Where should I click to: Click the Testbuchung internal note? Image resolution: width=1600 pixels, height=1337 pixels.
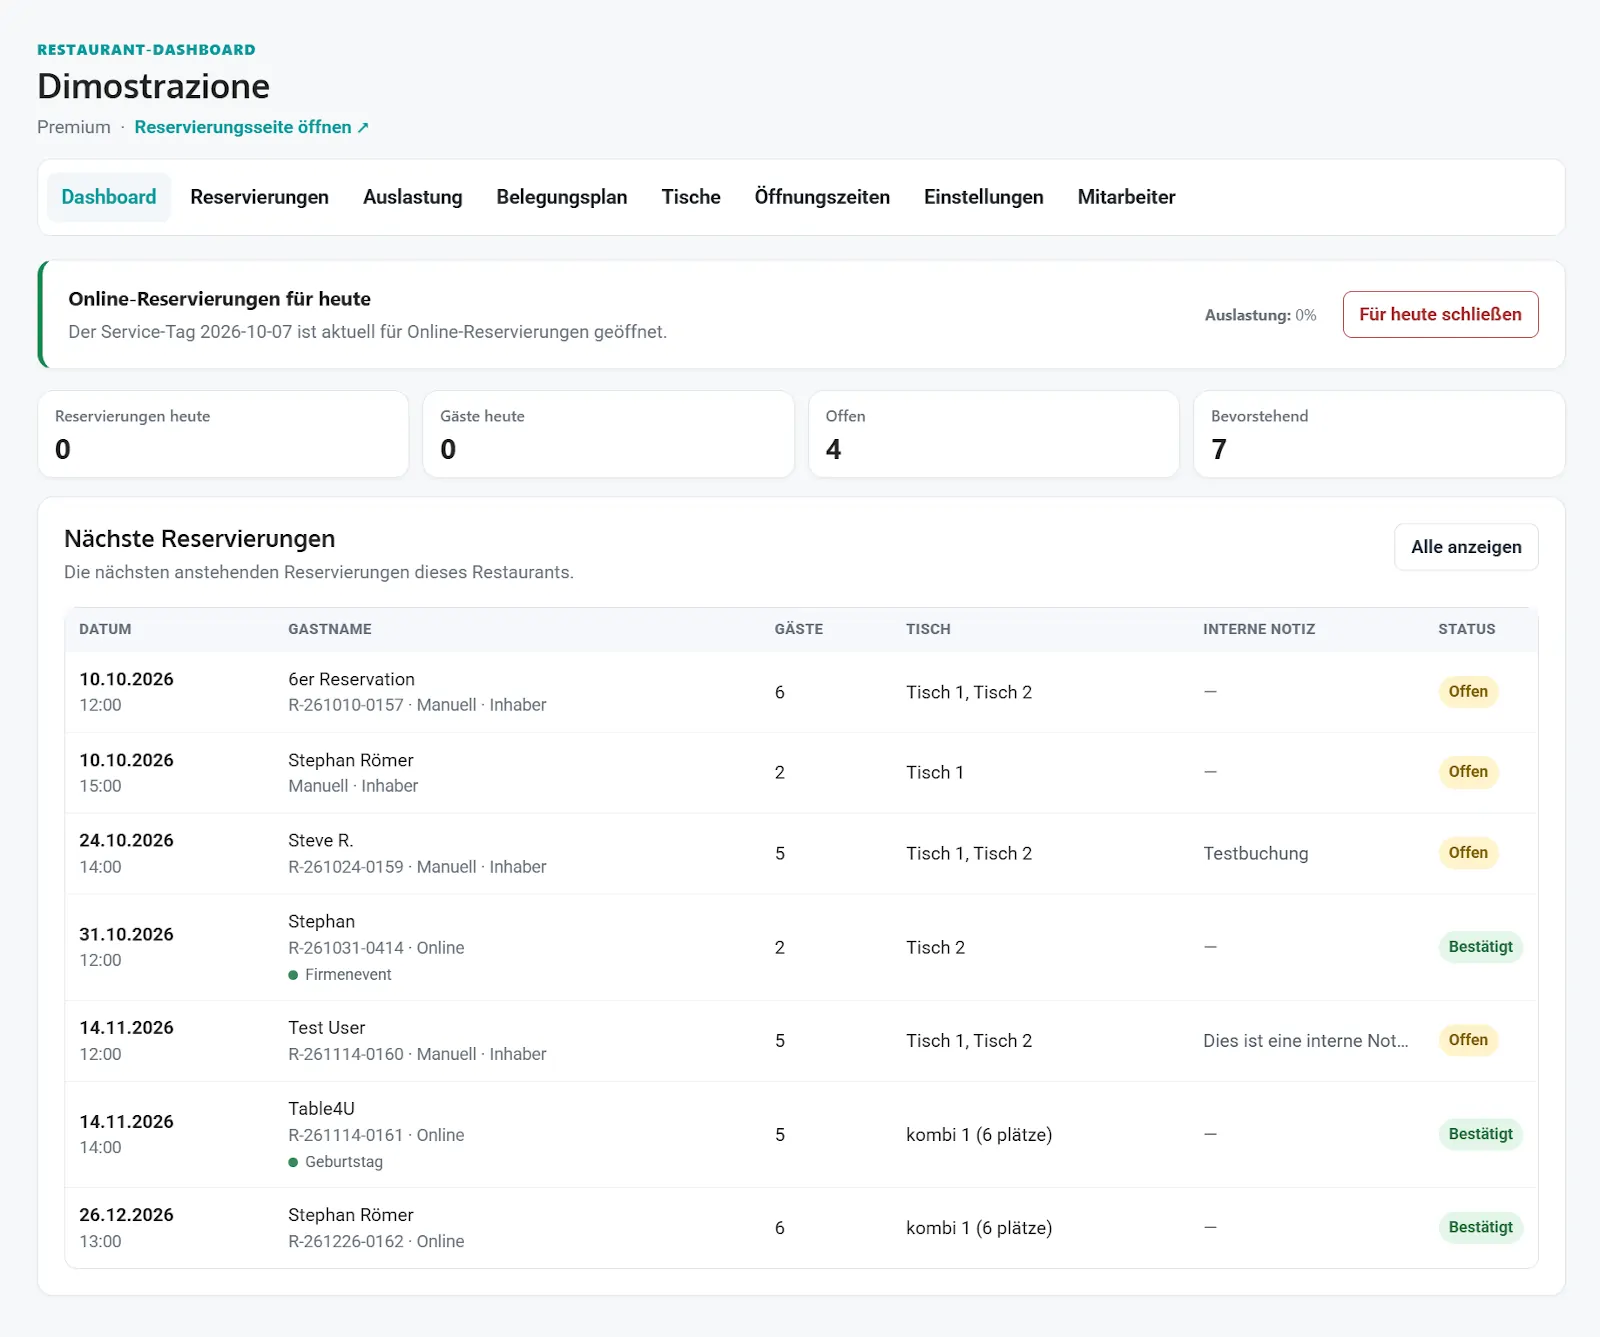(1256, 853)
